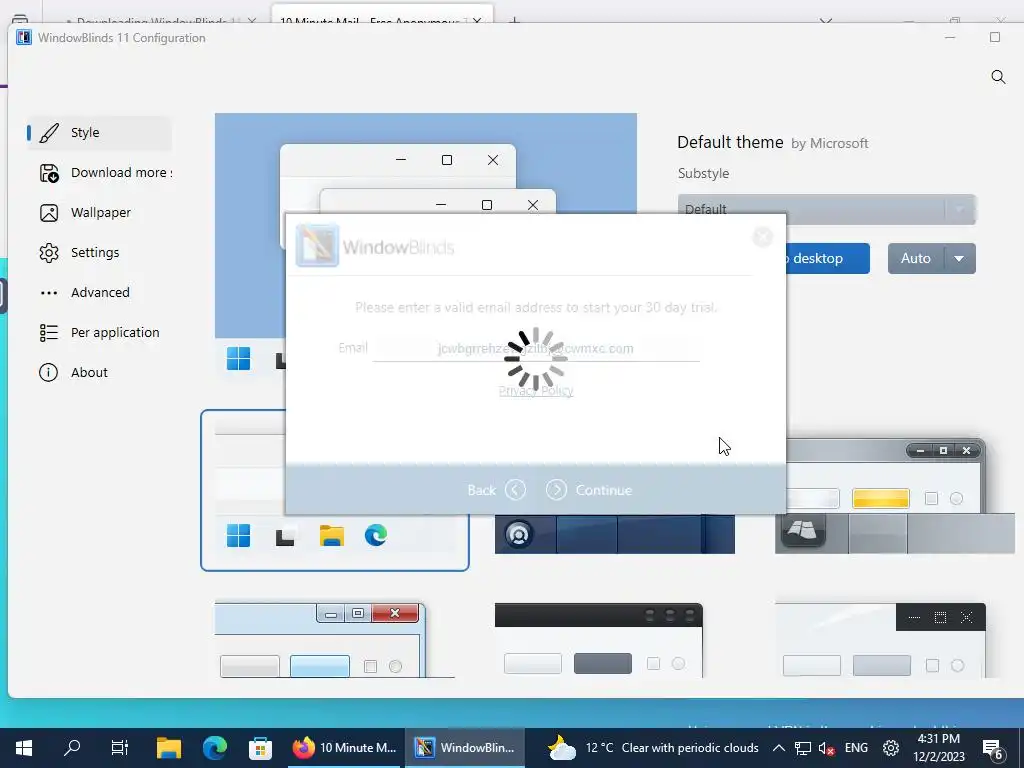Close the WindowBlinds trial dialog
Screen dimensions: 1024x768
(x=762, y=236)
